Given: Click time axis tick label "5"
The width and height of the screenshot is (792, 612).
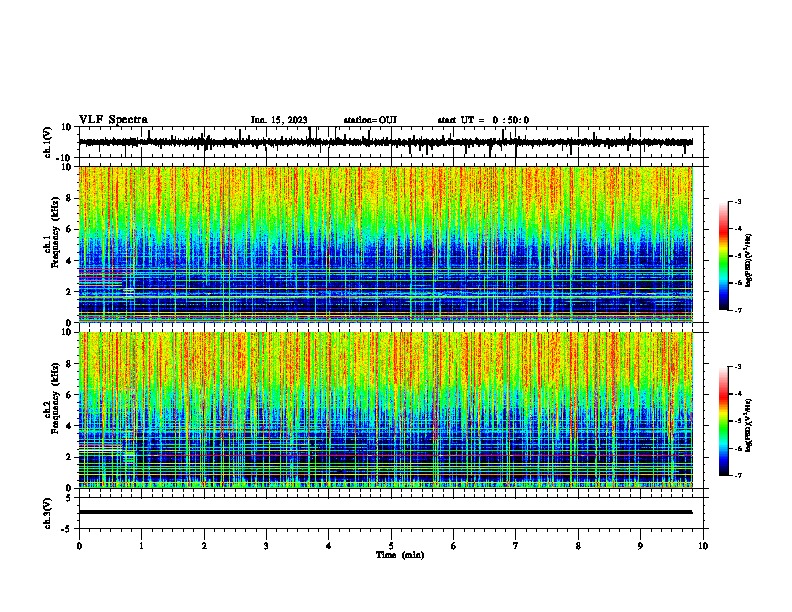Looking at the screenshot, I should [391, 546].
